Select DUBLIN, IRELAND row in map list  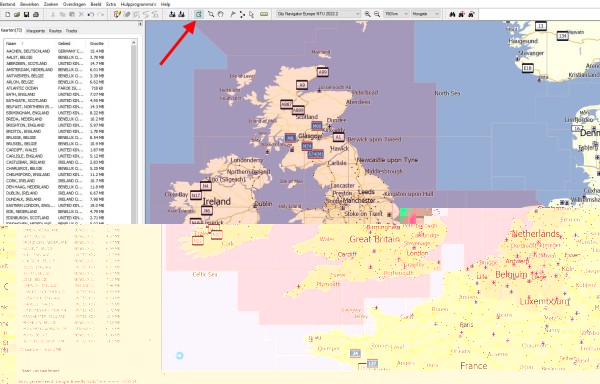click(55, 193)
